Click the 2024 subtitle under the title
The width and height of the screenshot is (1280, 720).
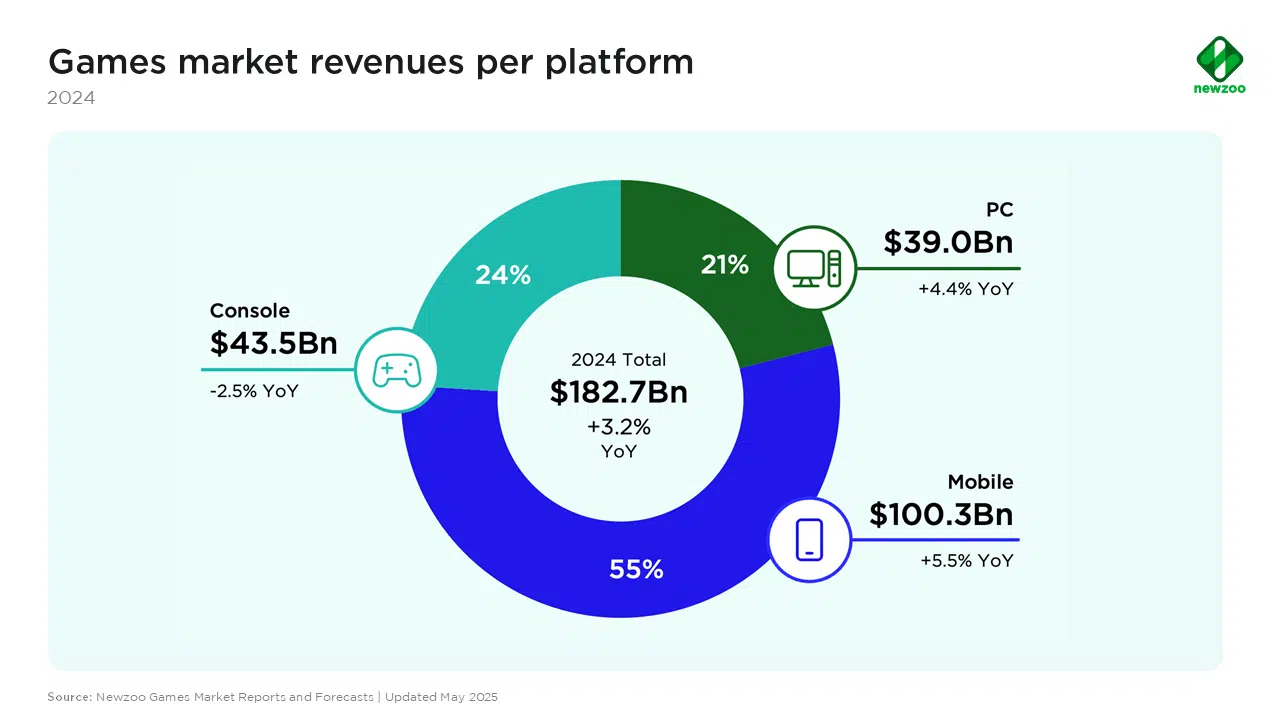point(72,98)
